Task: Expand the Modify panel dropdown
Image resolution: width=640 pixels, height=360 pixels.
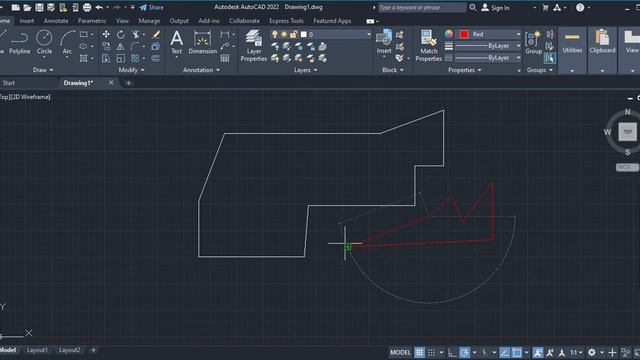Action: tap(131, 70)
